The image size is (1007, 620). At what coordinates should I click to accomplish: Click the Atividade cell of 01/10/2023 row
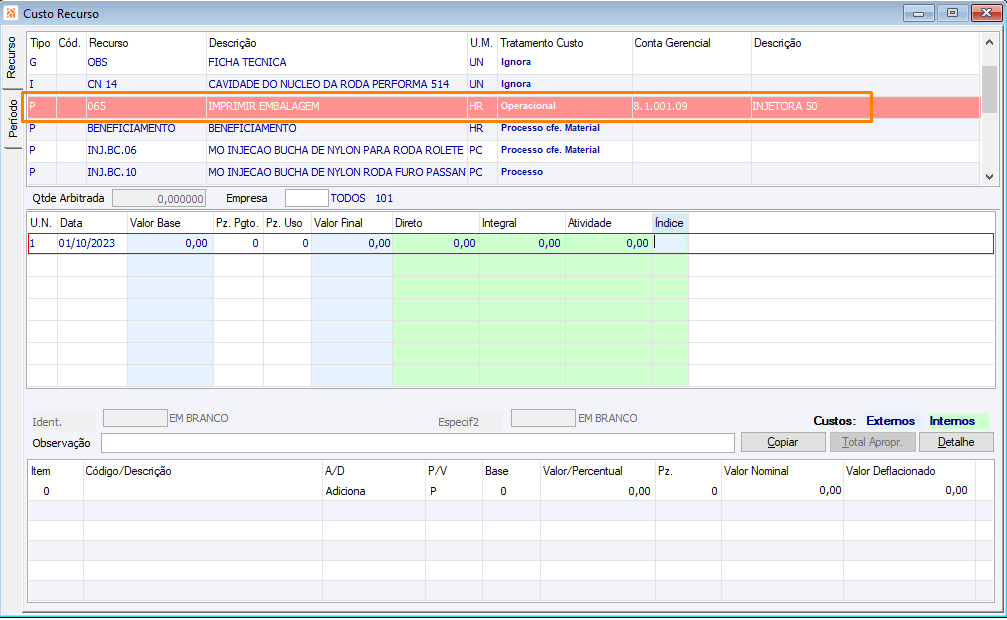[608, 243]
